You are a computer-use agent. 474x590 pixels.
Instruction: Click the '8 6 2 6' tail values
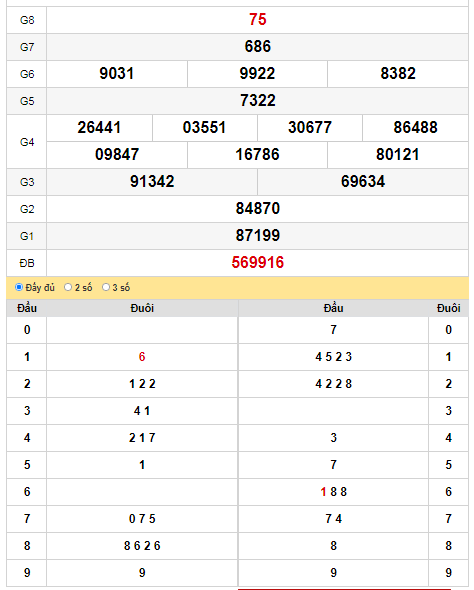142,546
